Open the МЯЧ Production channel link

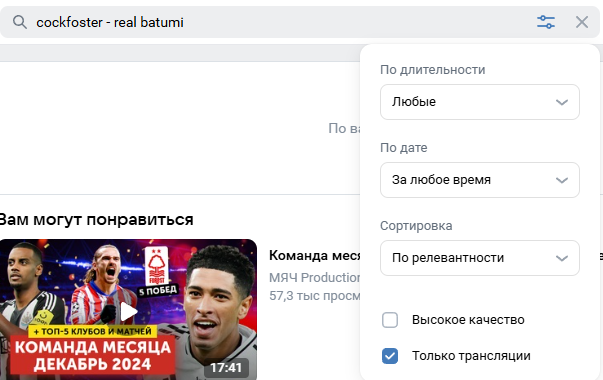(x=315, y=277)
